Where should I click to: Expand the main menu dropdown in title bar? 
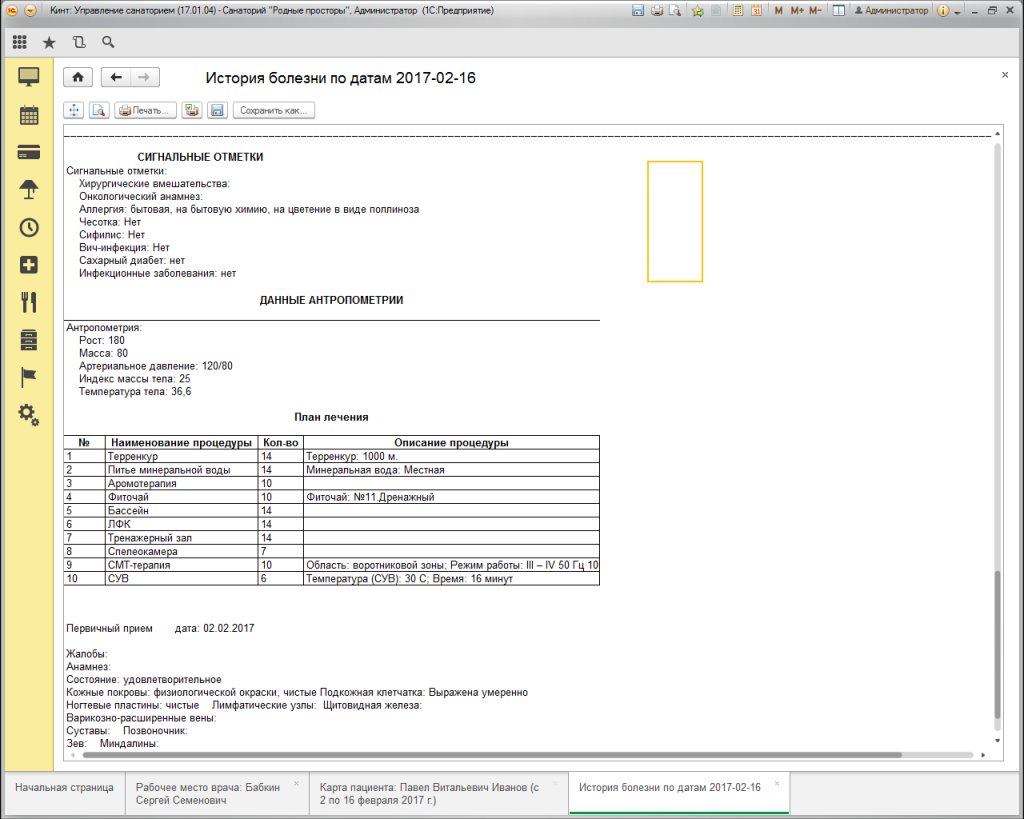pyautogui.click(x=30, y=10)
